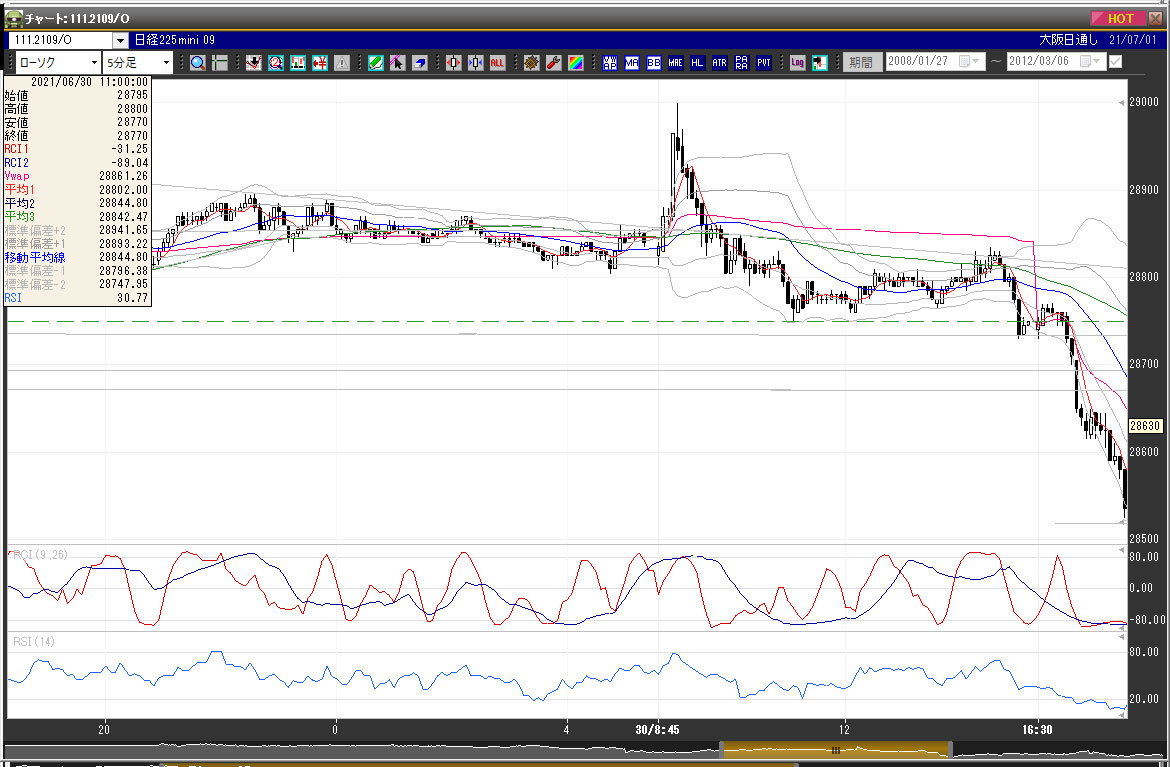The image size is (1170, 767).
Task: Open the red wrench tool icon
Action: click(x=553, y=63)
